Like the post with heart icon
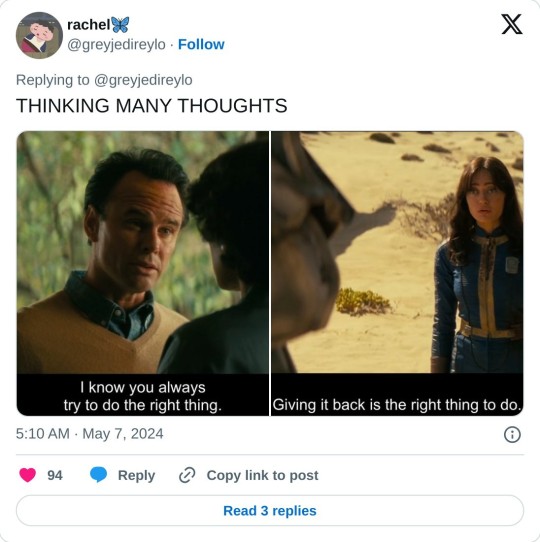 [28, 475]
